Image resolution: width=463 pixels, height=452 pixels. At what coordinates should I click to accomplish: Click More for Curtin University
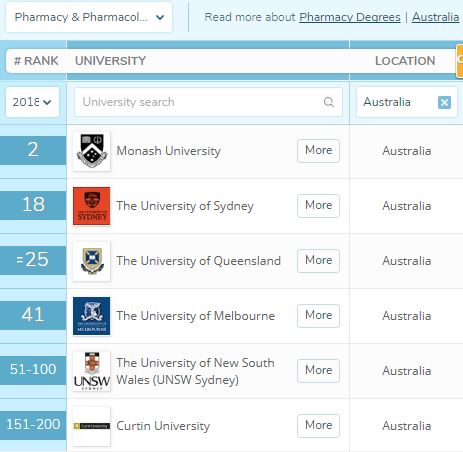click(318, 426)
